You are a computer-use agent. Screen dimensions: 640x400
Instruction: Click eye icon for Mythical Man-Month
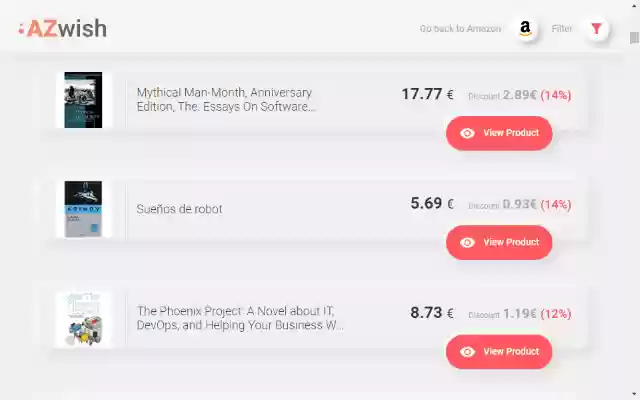[x=467, y=133]
